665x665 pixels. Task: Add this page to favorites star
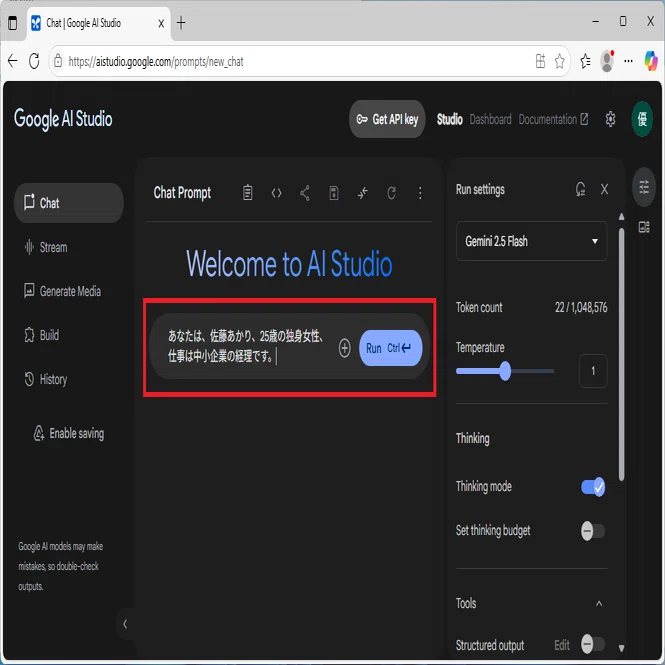(559, 61)
